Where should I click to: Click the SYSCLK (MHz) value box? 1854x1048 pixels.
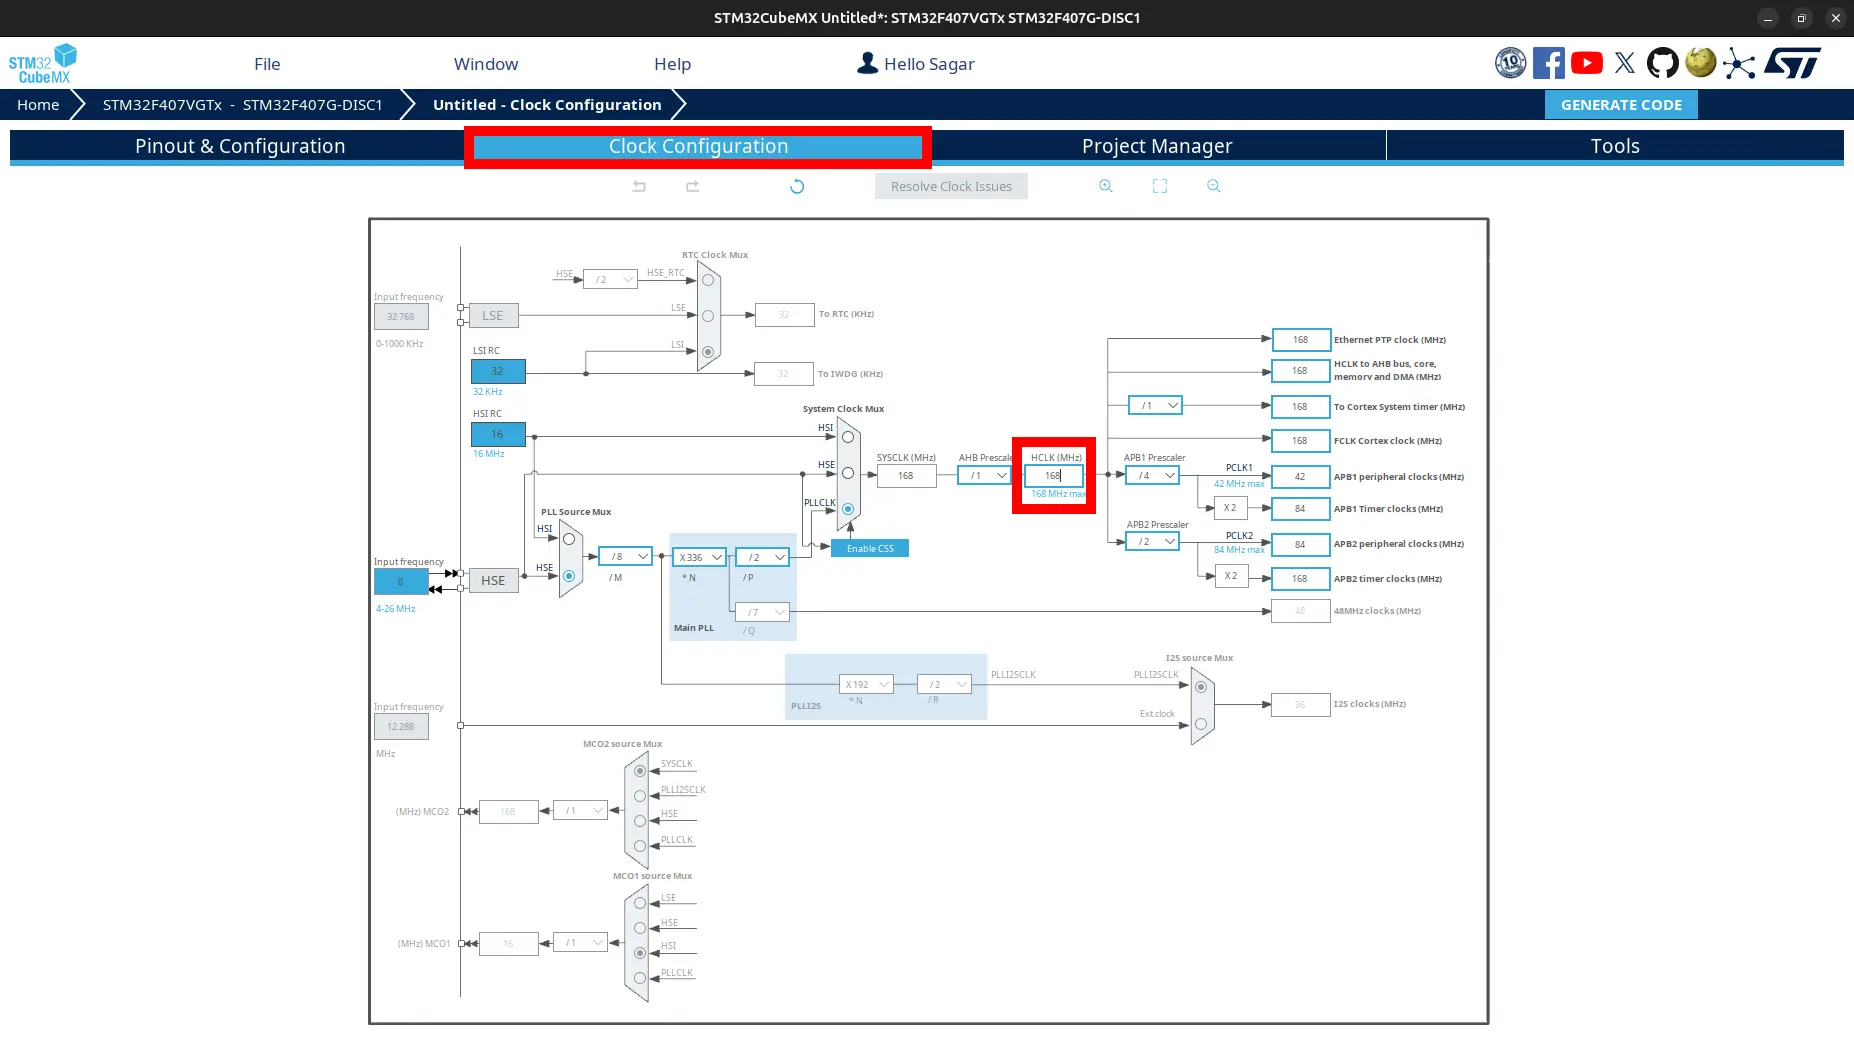pos(906,476)
